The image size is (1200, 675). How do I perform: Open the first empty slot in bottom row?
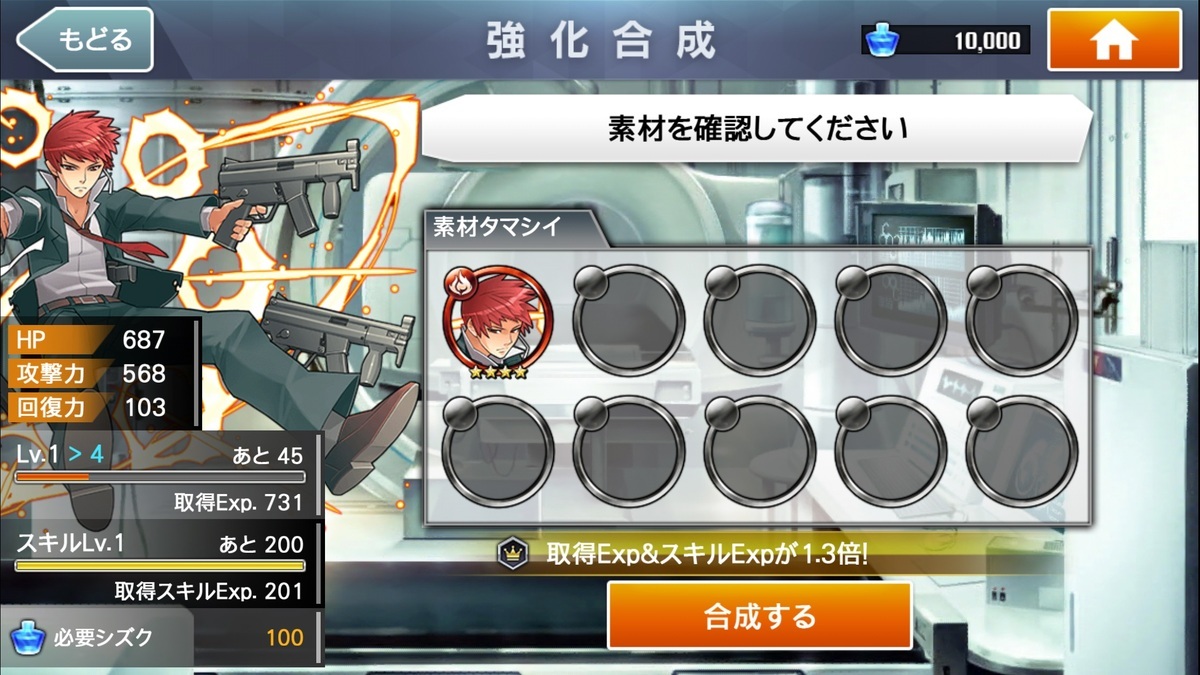[498, 452]
